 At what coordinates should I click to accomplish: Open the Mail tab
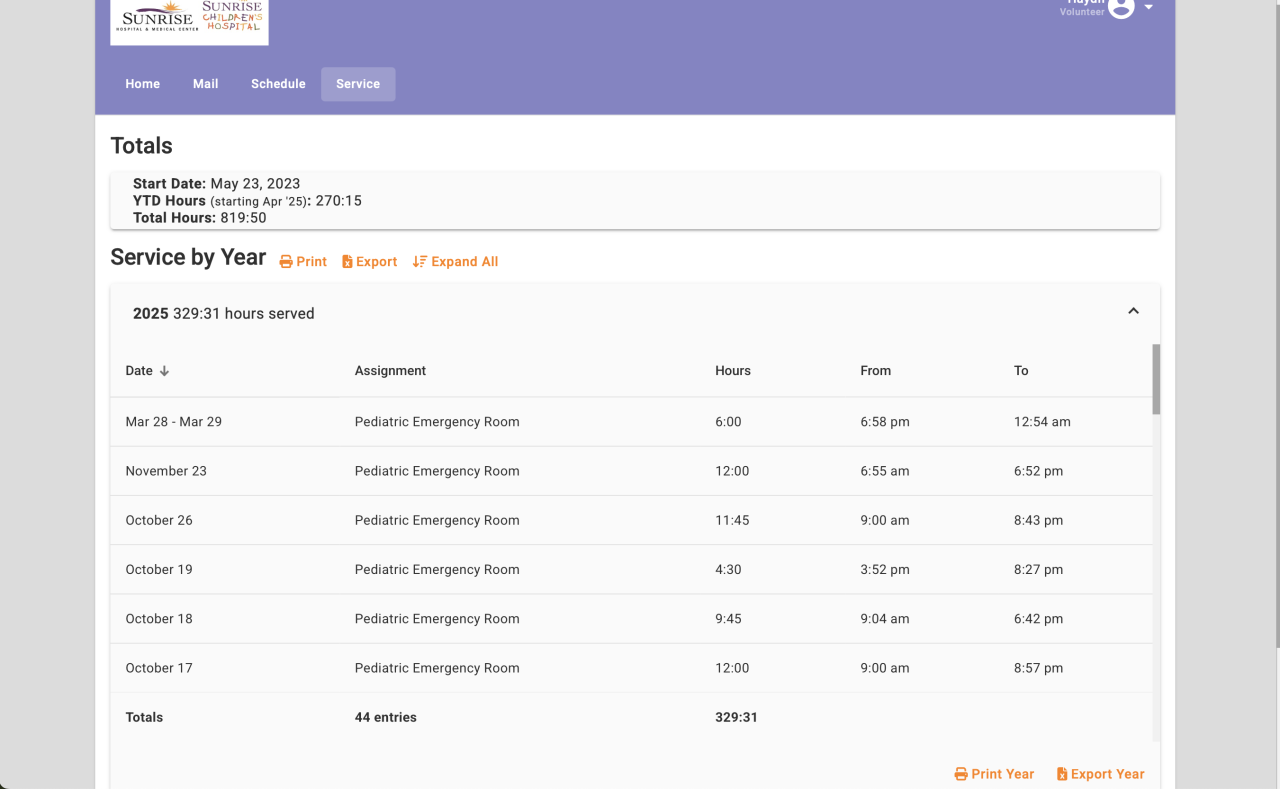pyautogui.click(x=206, y=84)
